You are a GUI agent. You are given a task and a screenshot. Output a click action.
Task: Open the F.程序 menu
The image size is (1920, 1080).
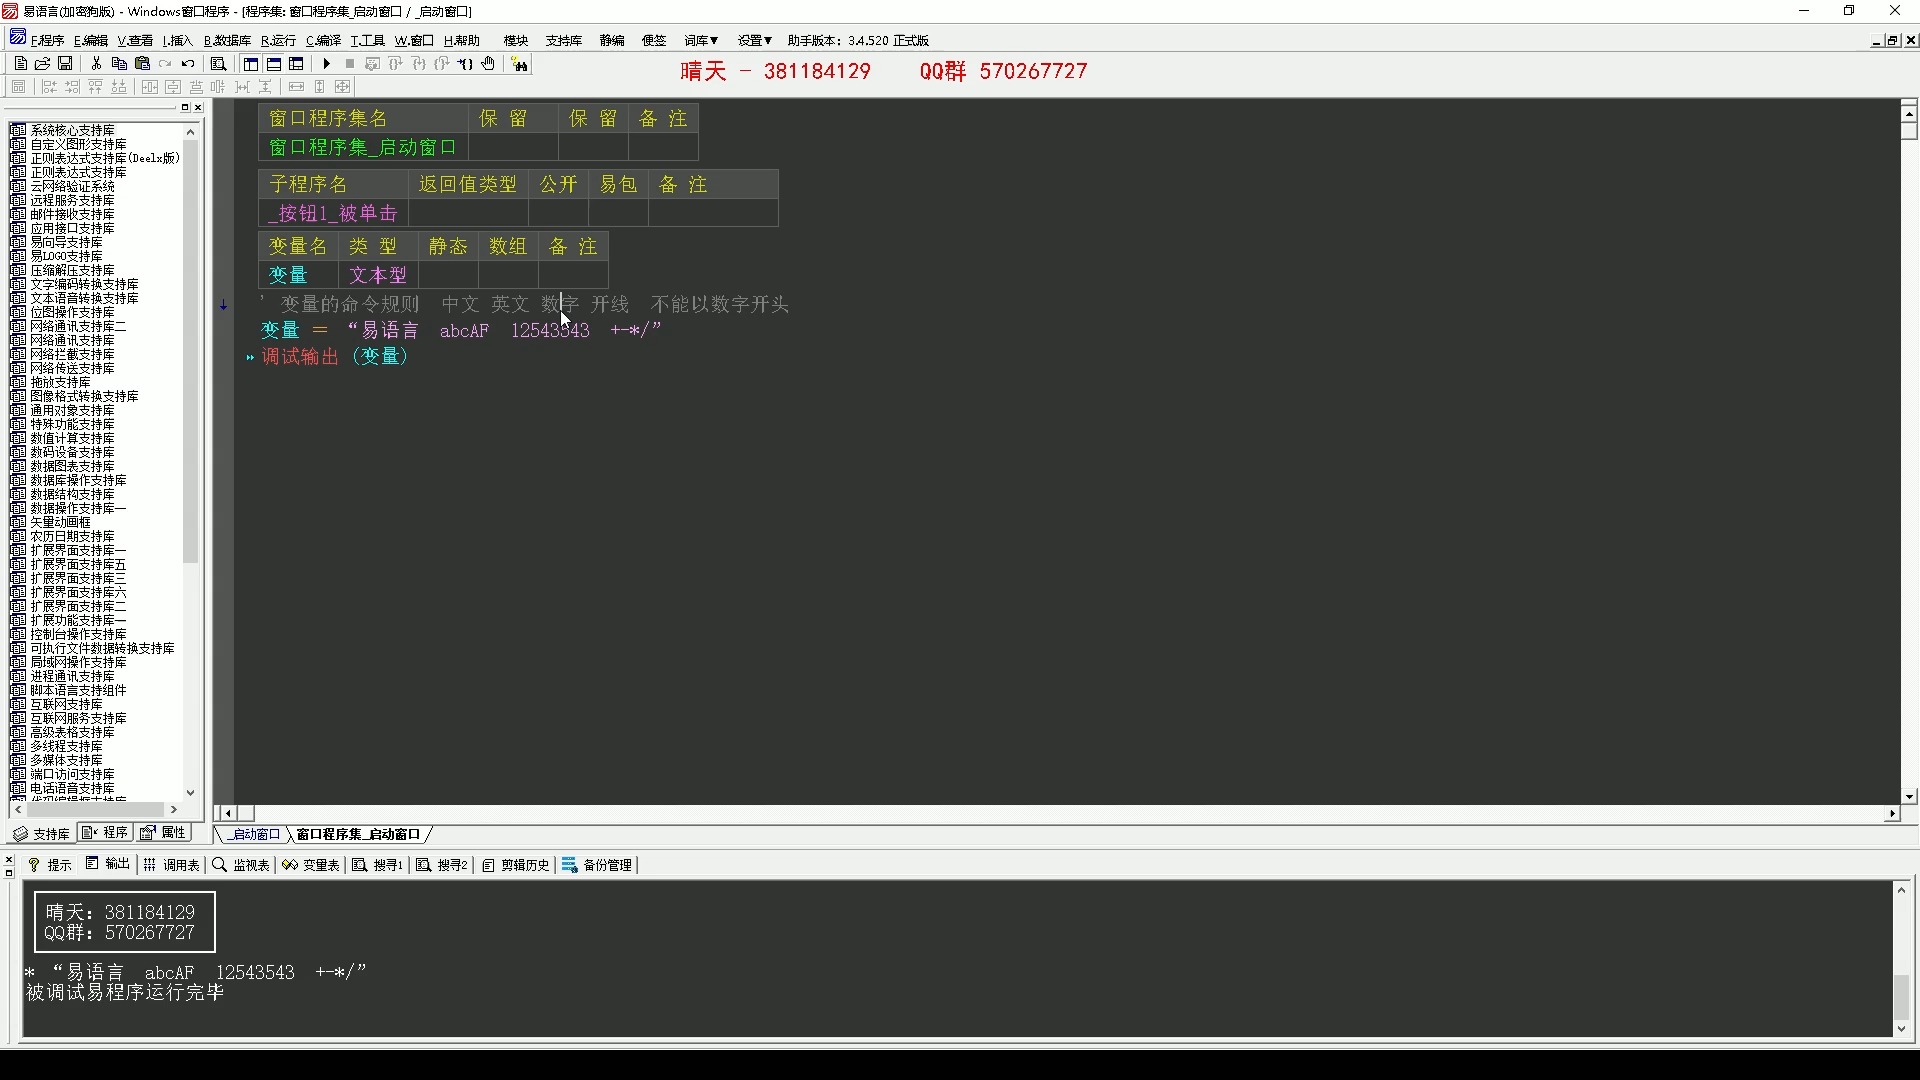tap(47, 40)
